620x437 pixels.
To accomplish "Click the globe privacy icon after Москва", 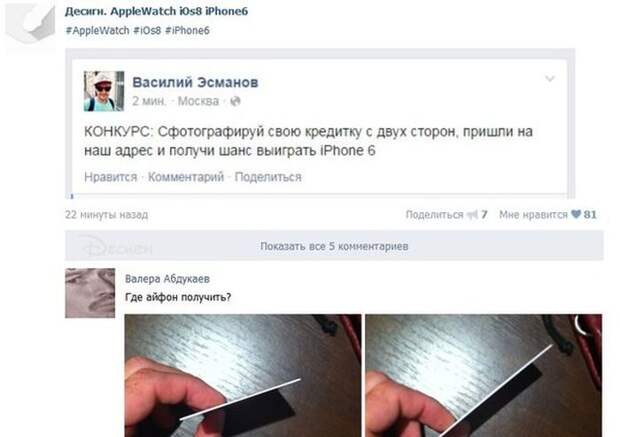I will [x=235, y=101].
